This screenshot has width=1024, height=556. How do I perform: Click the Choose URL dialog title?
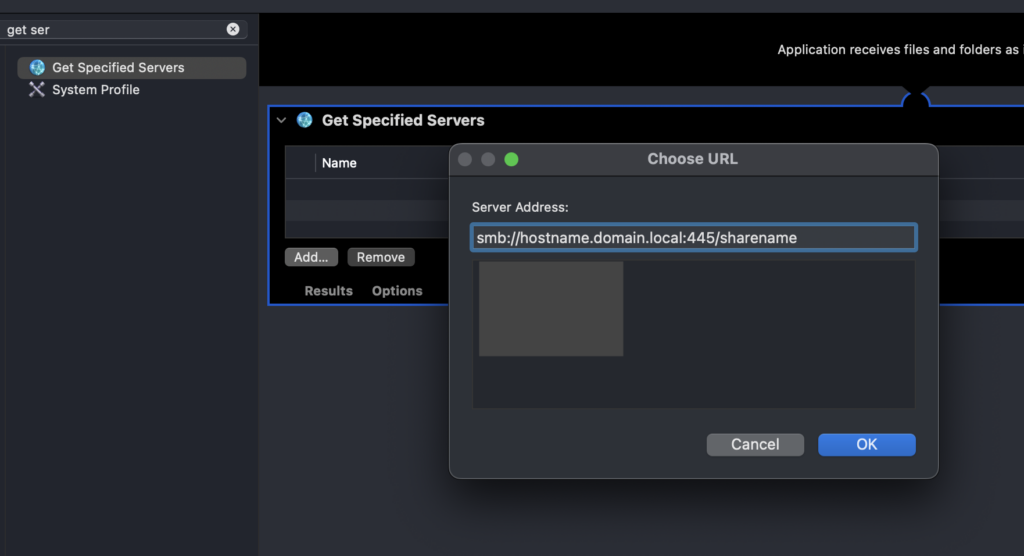click(692, 159)
